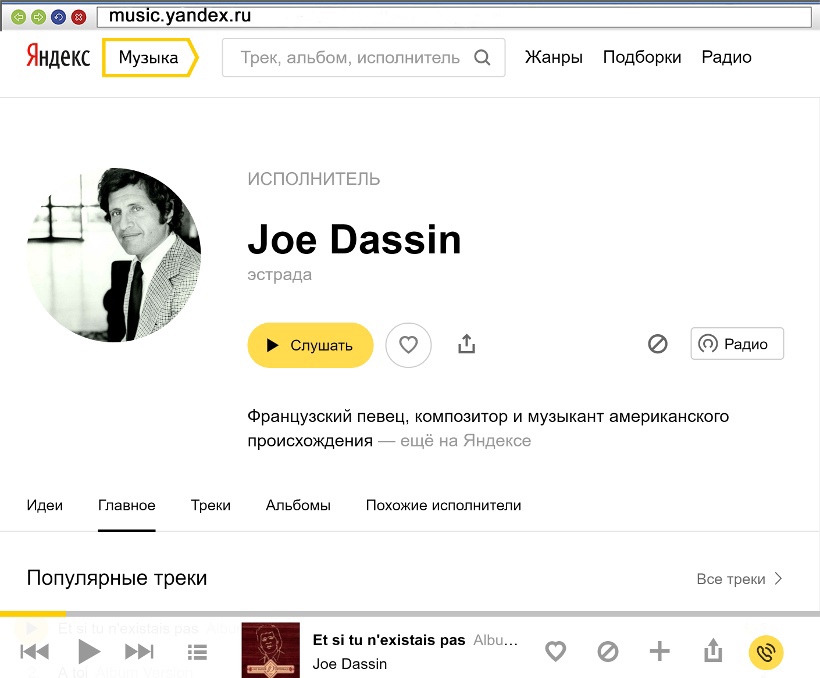Click the magnifier icon in the search field
The height and width of the screenshot is (678, 820).
click(x=482, y=58)
